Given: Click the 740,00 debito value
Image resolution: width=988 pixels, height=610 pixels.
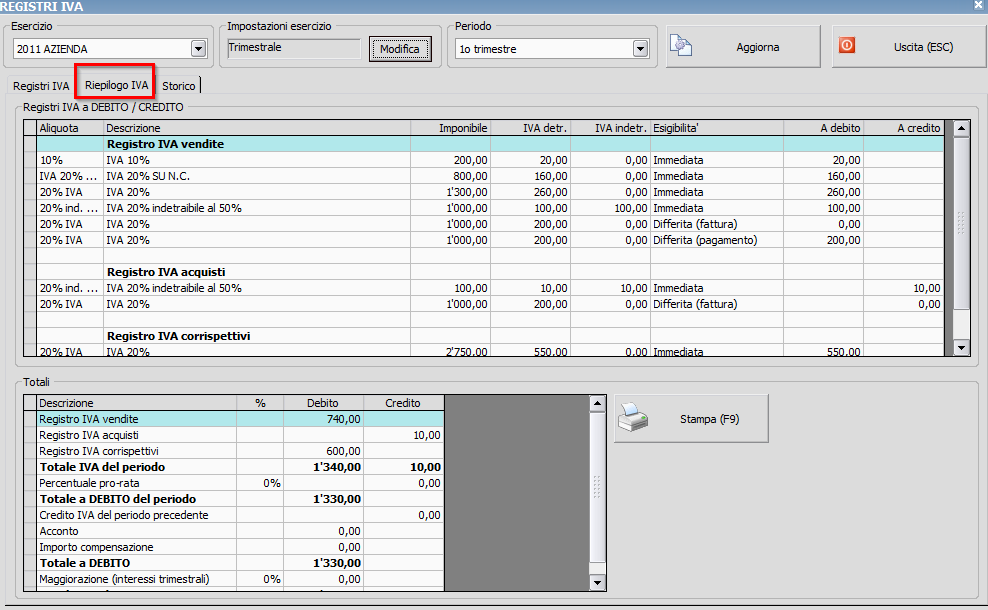Looking at the screenshot, I should (x=343, y=419).
